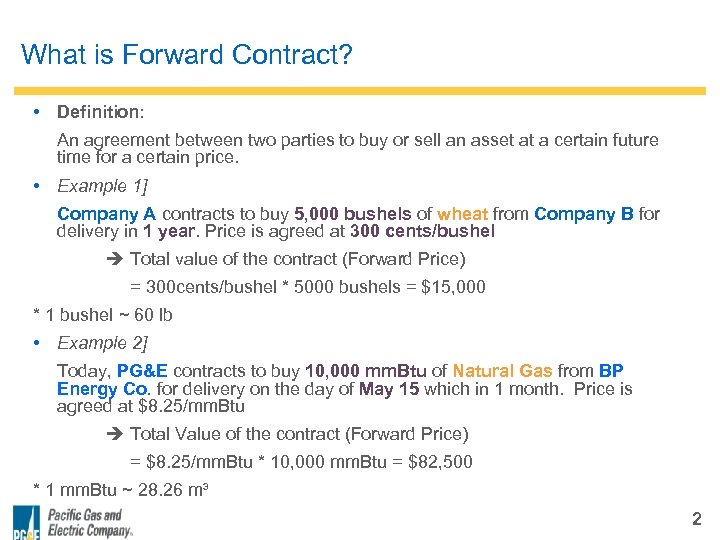720x540 pixels.
Task: Click the bold "Definition" heading
Action: (x=100, y=112)
